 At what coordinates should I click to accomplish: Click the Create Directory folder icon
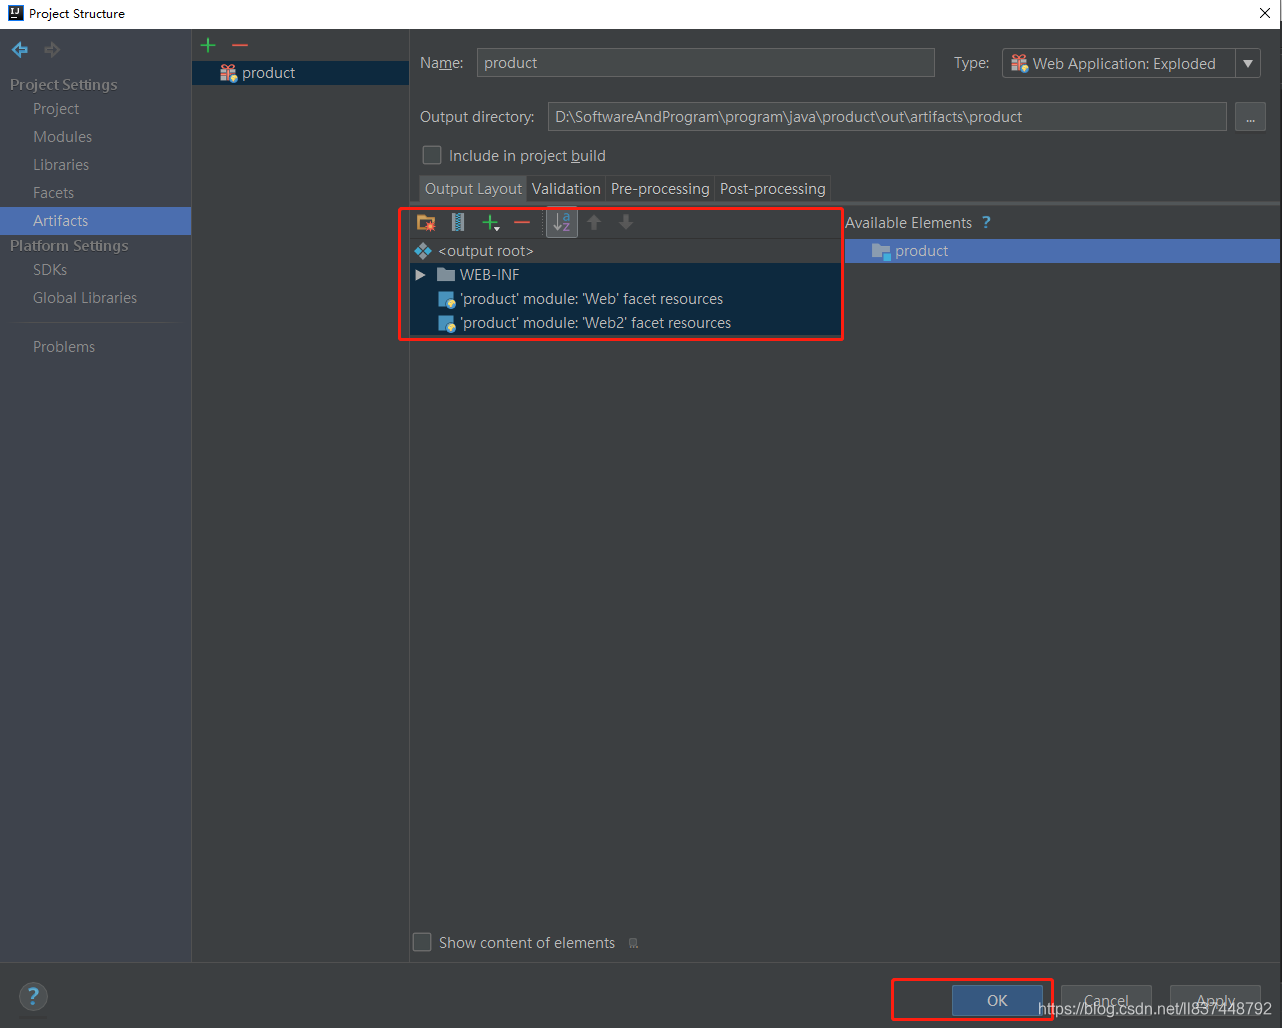point(426,222)
